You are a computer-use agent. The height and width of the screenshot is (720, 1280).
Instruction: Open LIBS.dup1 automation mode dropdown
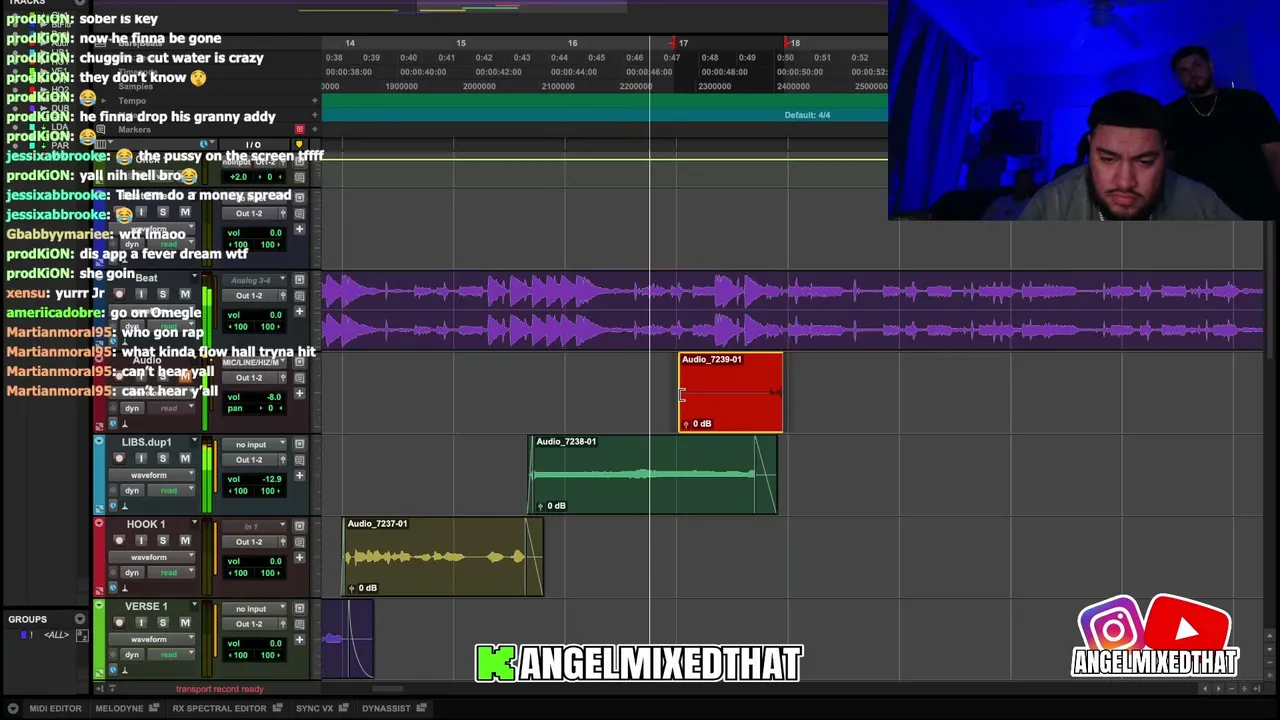171,491
